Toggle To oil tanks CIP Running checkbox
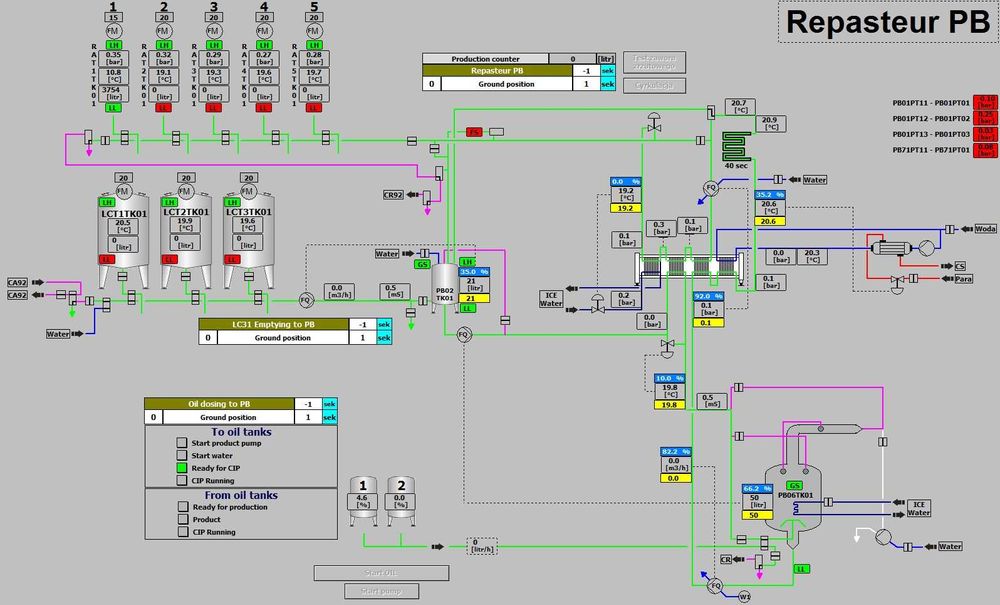The height and width of the screenshot is (605, 1000). point(182,480)
